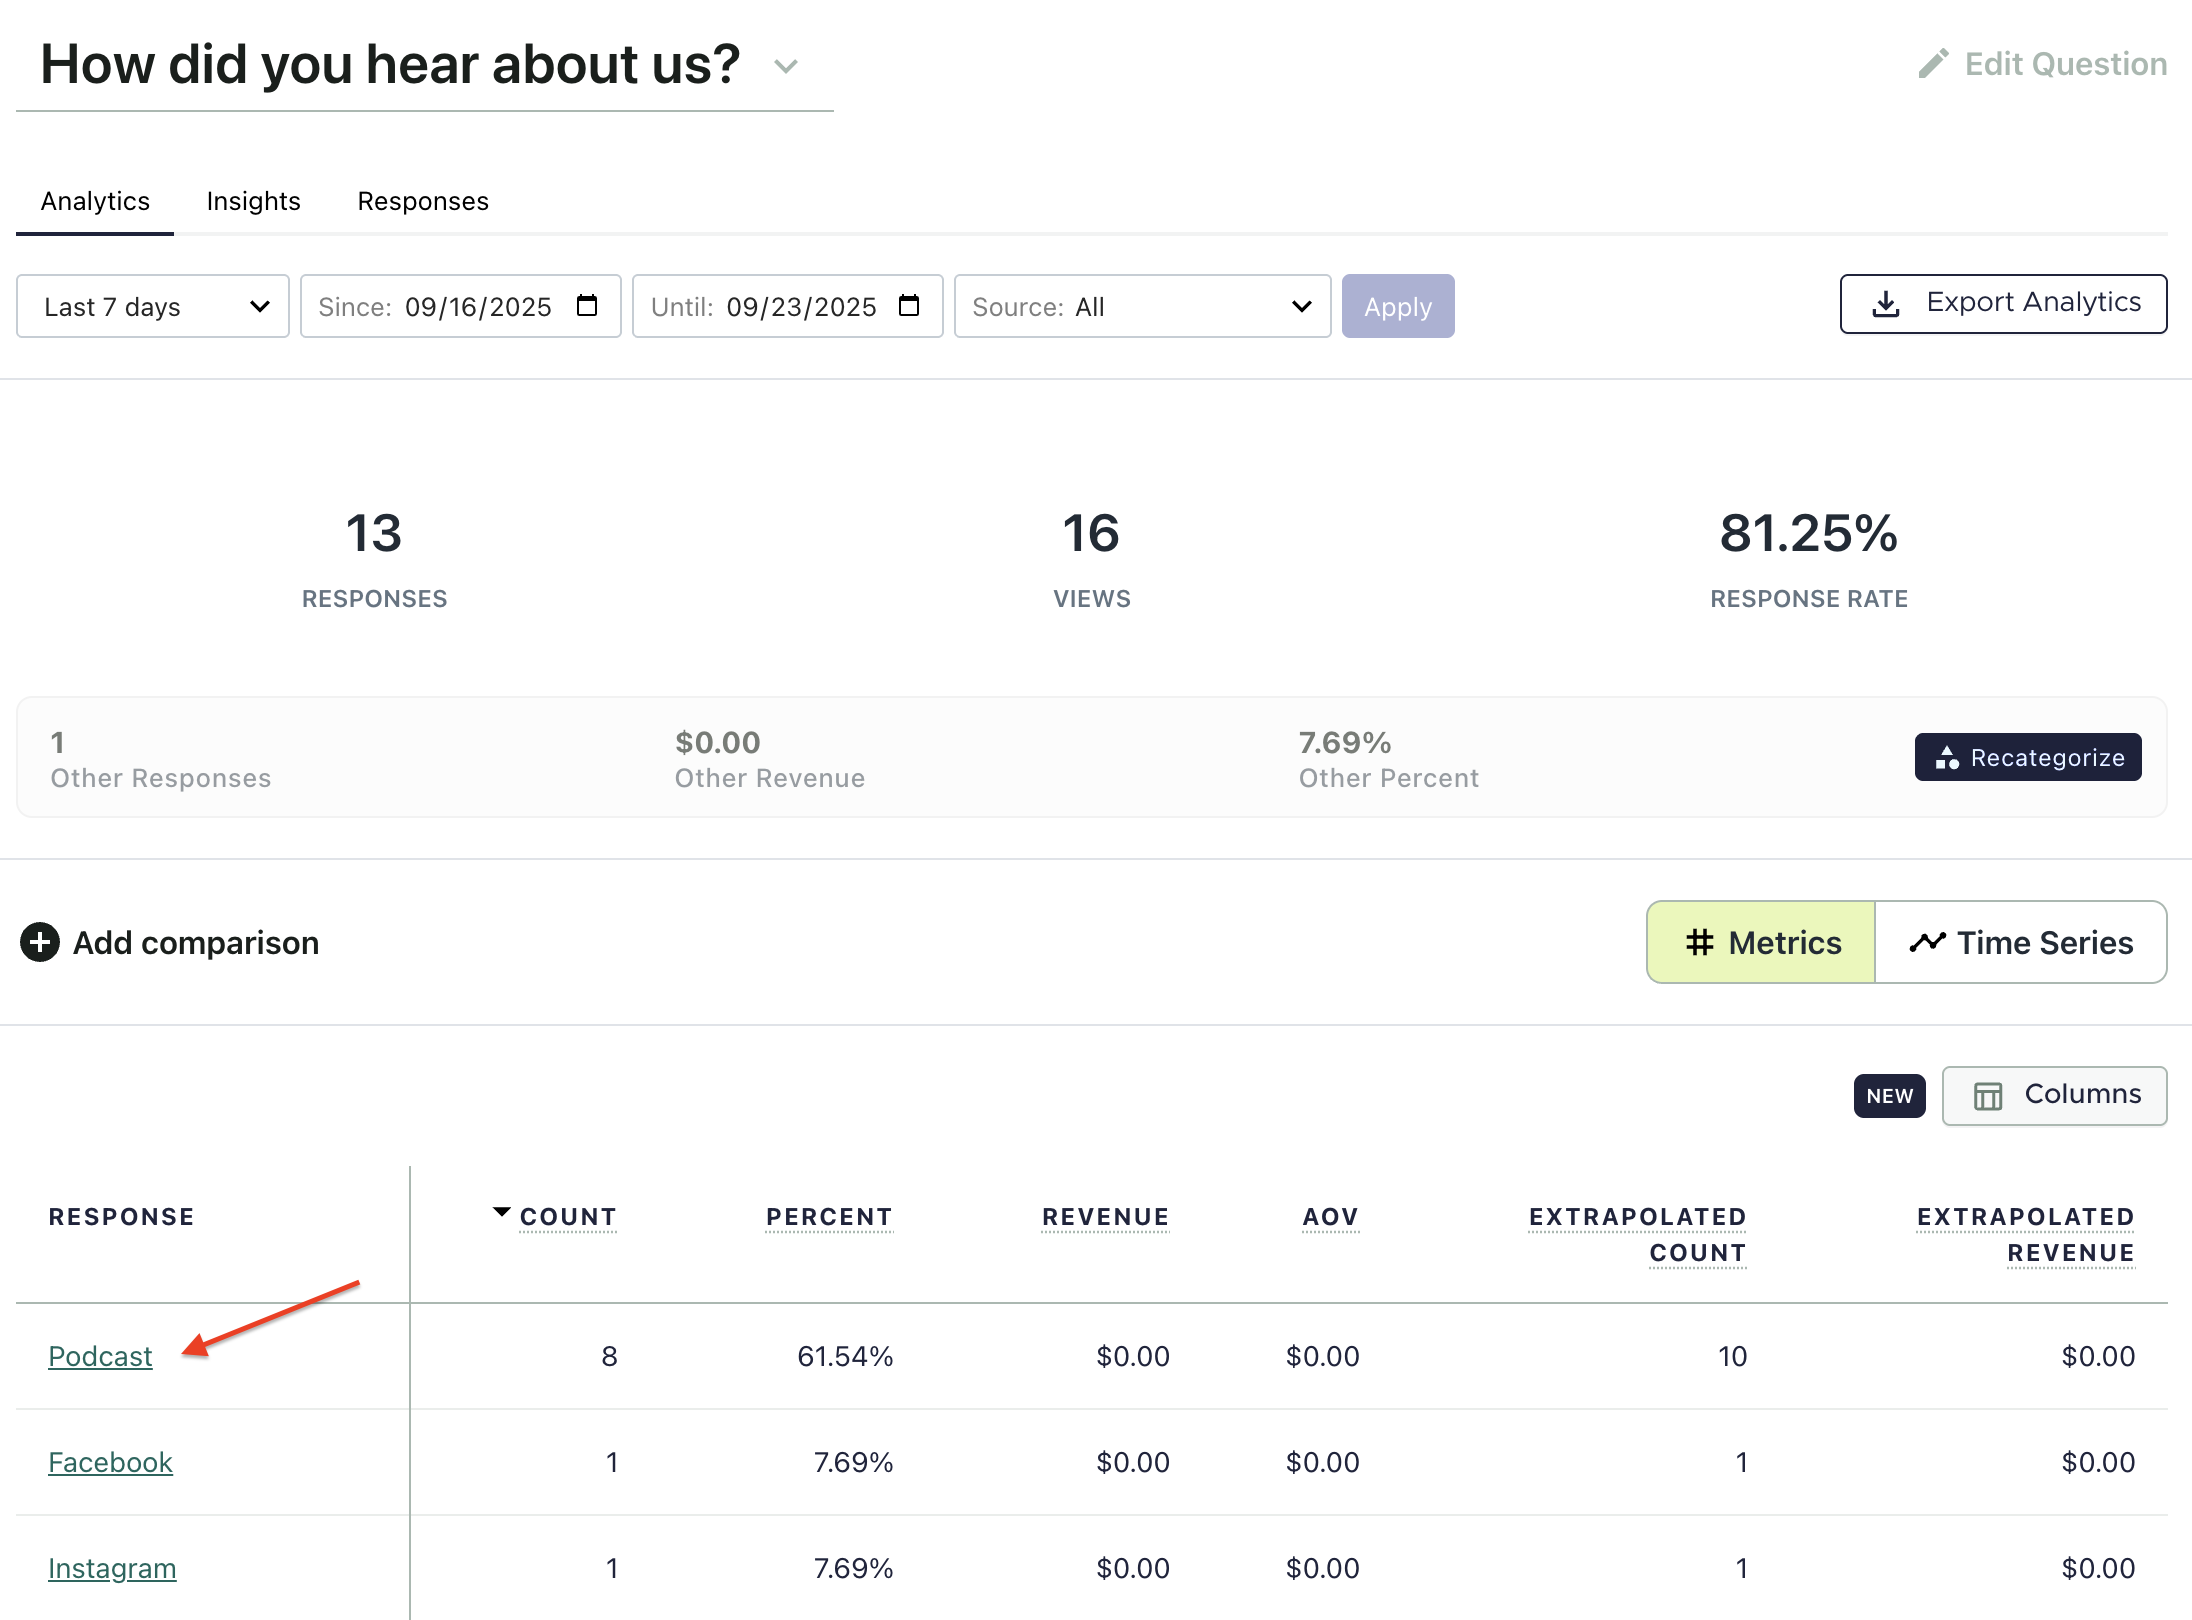
Task: Click the shapes icon on Recategorize button
Action: (1946, 758)
